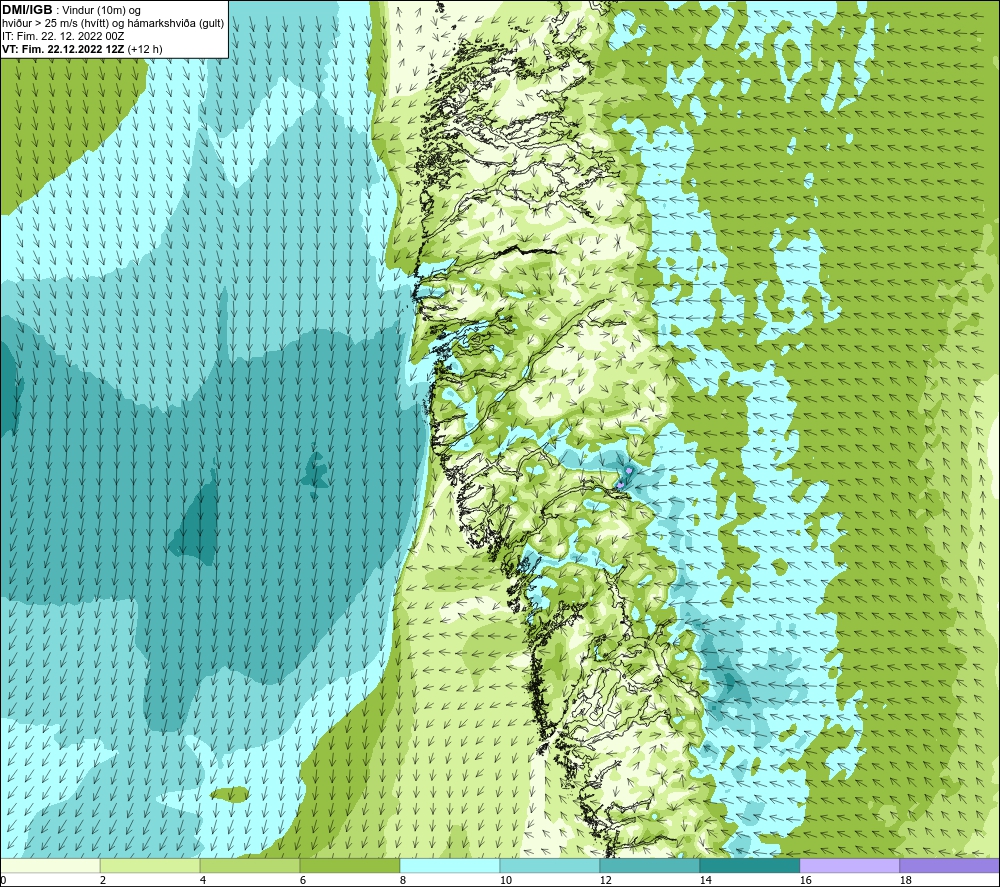
Task: Click the dark teal 14–16 m/s legend swatch
Action: 749,865
